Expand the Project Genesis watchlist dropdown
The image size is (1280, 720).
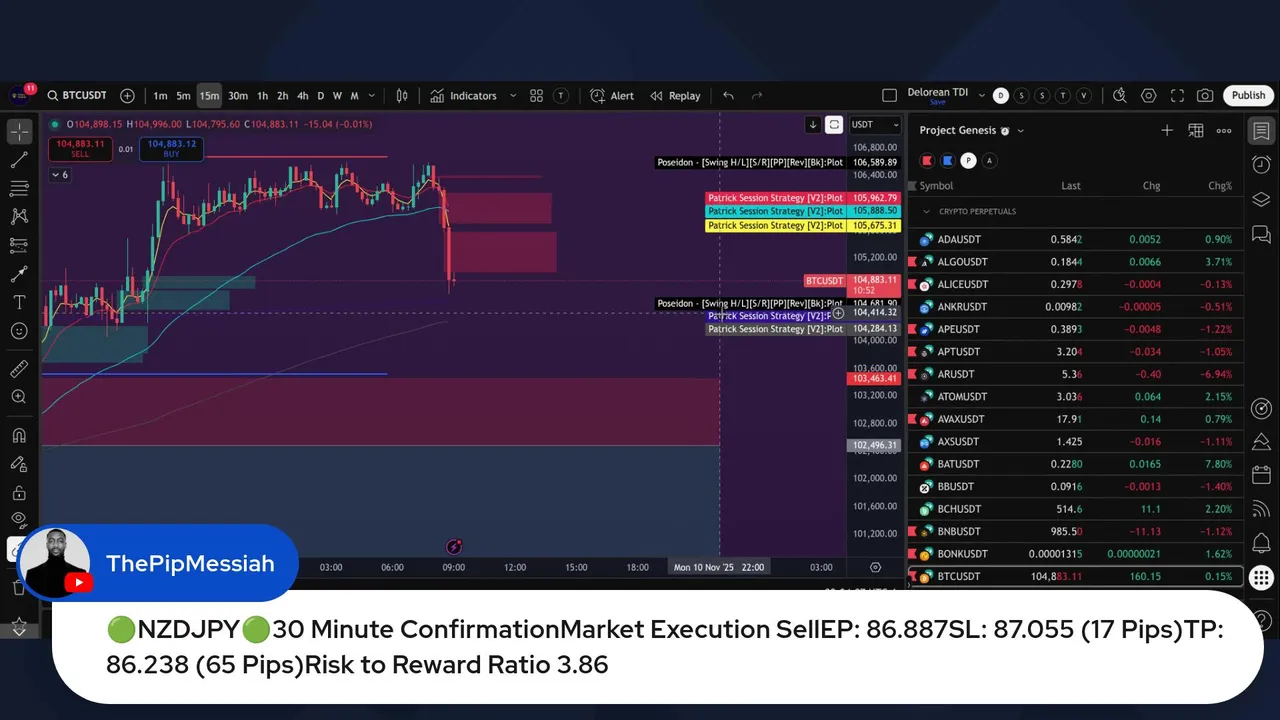(x=1020, y=131)
